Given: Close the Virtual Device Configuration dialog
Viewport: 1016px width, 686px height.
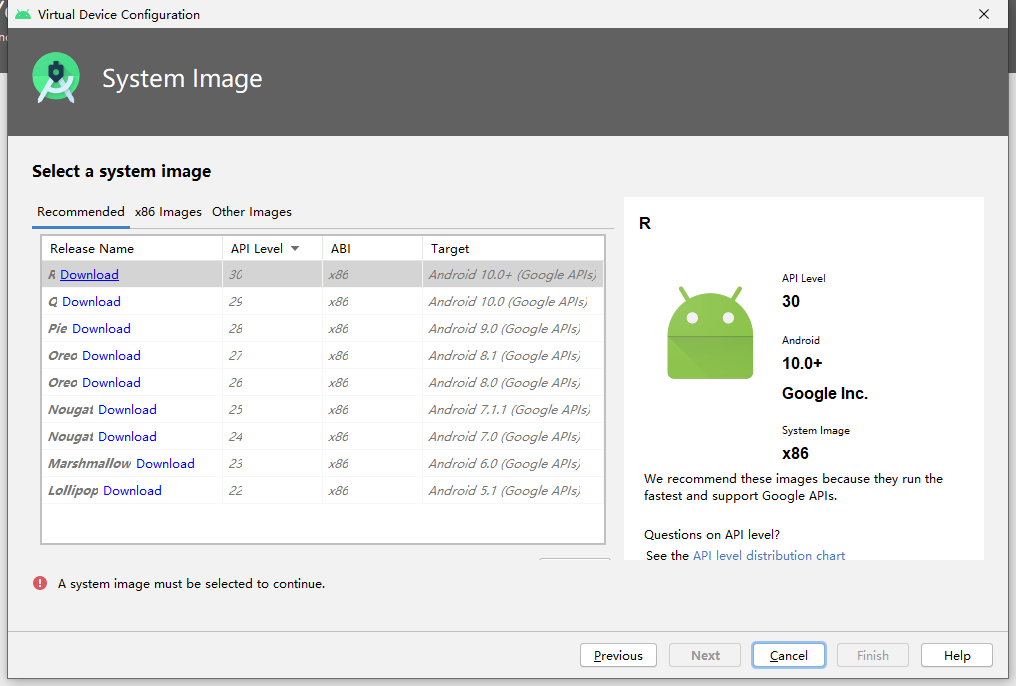Looking at the screenshot, I should click(984, 14).
